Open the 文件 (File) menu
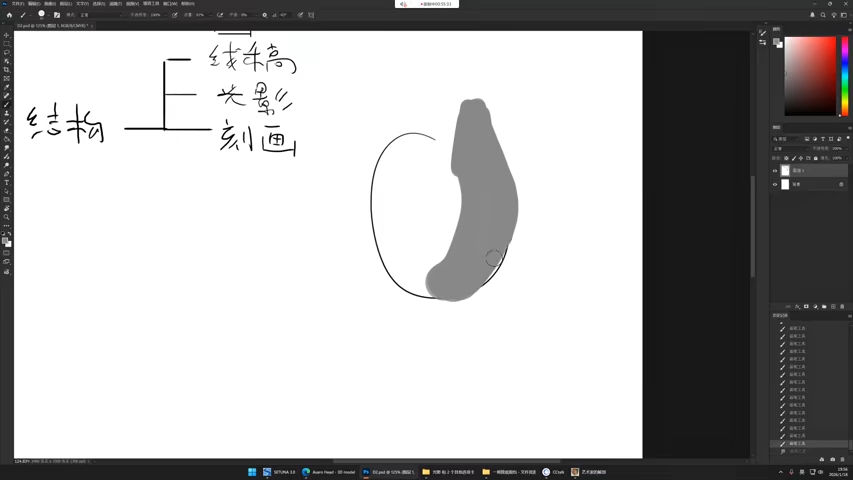This screenshot has width=853, height=480. (17, 4)
